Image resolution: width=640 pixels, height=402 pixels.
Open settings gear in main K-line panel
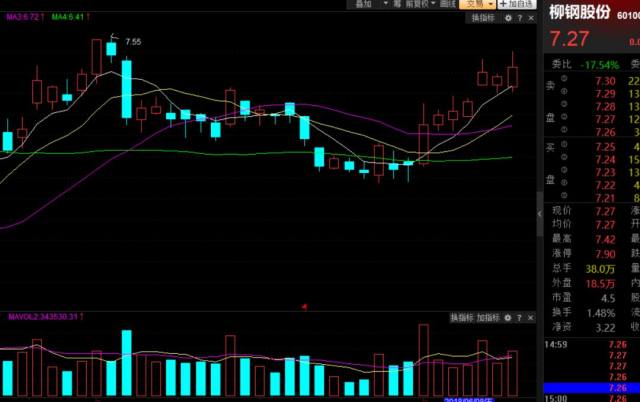[x=508, y=18]
